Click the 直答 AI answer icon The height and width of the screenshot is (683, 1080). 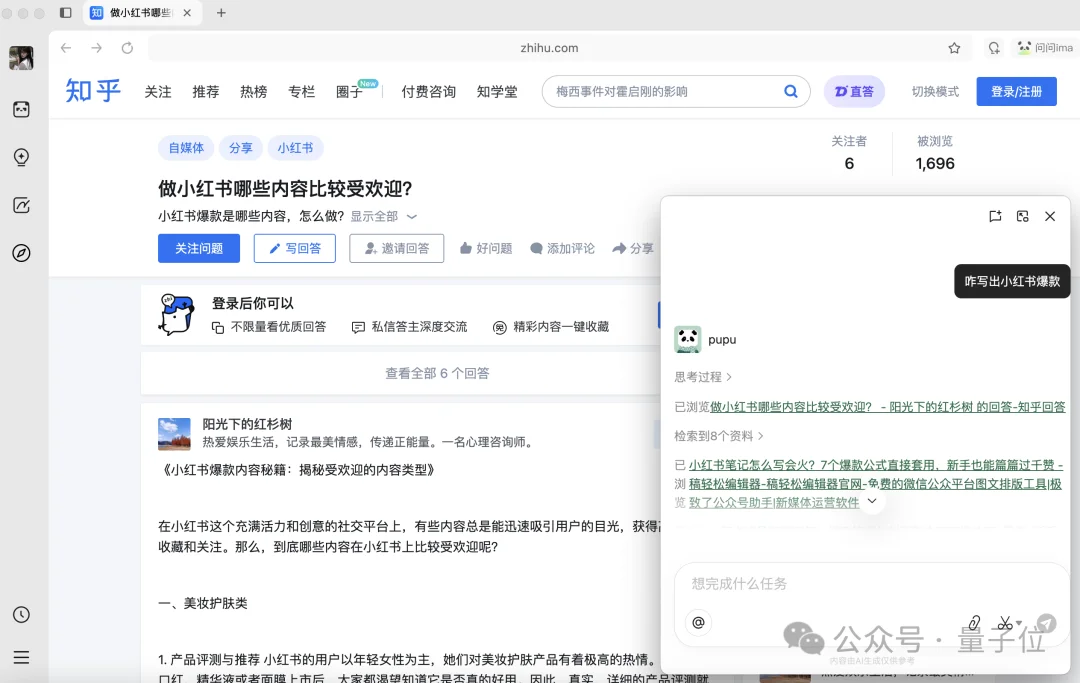pos(854,91)
